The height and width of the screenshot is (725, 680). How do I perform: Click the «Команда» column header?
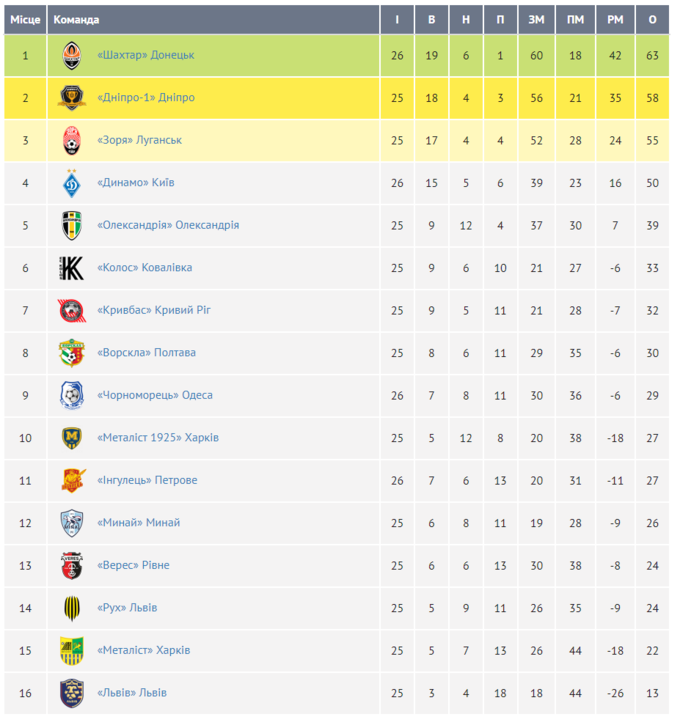pyautogui.click(x=76, y=20)
